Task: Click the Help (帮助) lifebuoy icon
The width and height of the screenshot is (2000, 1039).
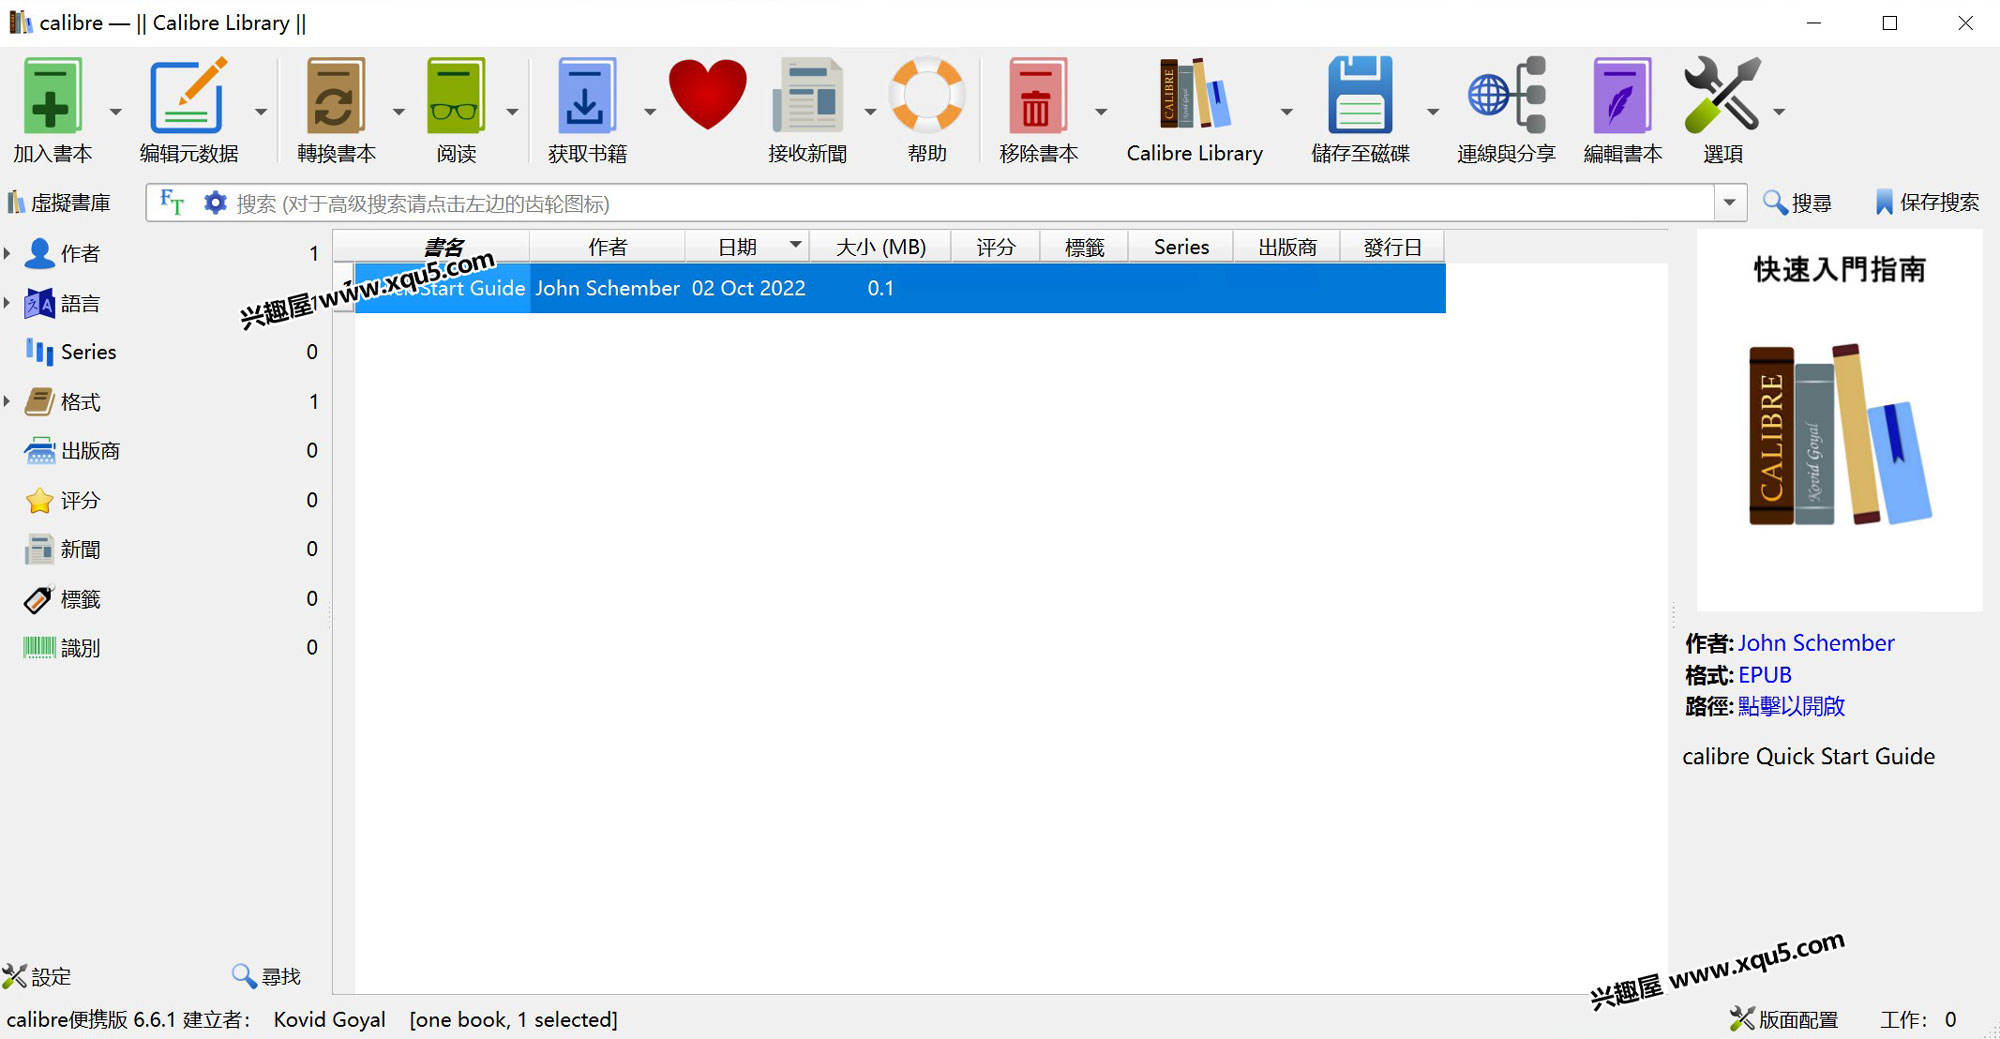Action: [x=927, y=96]
